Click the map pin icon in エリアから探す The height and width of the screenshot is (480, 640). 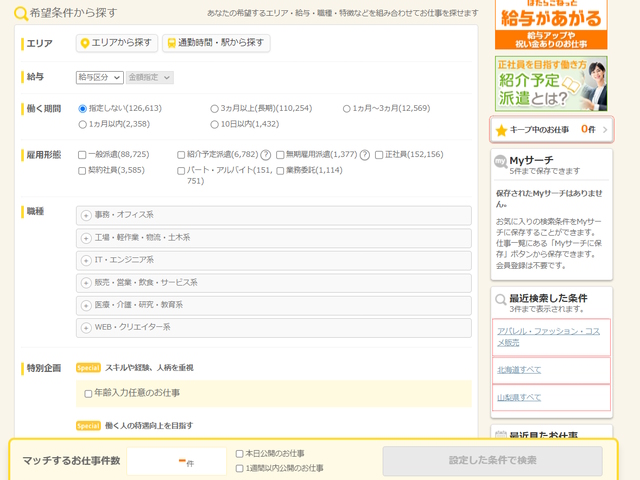click(x=86, y=43)
